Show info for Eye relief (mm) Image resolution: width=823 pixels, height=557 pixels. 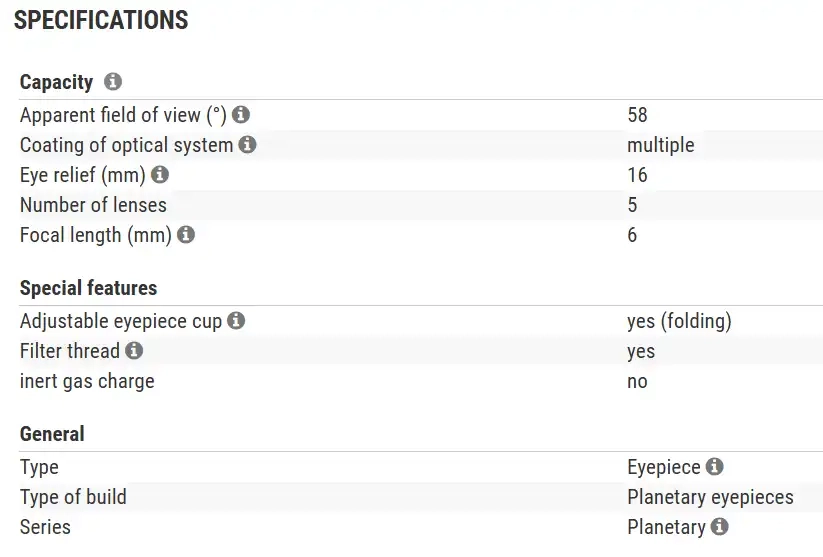(x=160, y=175)
